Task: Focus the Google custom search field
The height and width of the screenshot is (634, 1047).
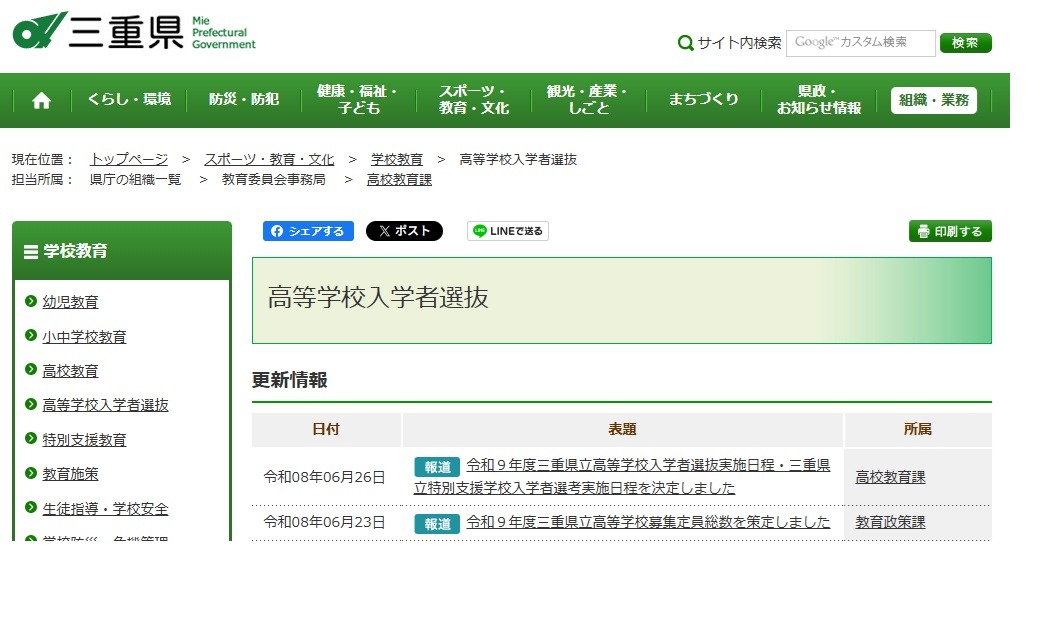Action: coord(860,43)
